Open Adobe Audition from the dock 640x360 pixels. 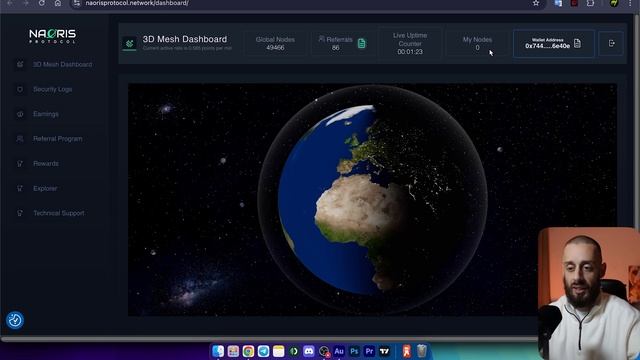[x=339, y=351]
